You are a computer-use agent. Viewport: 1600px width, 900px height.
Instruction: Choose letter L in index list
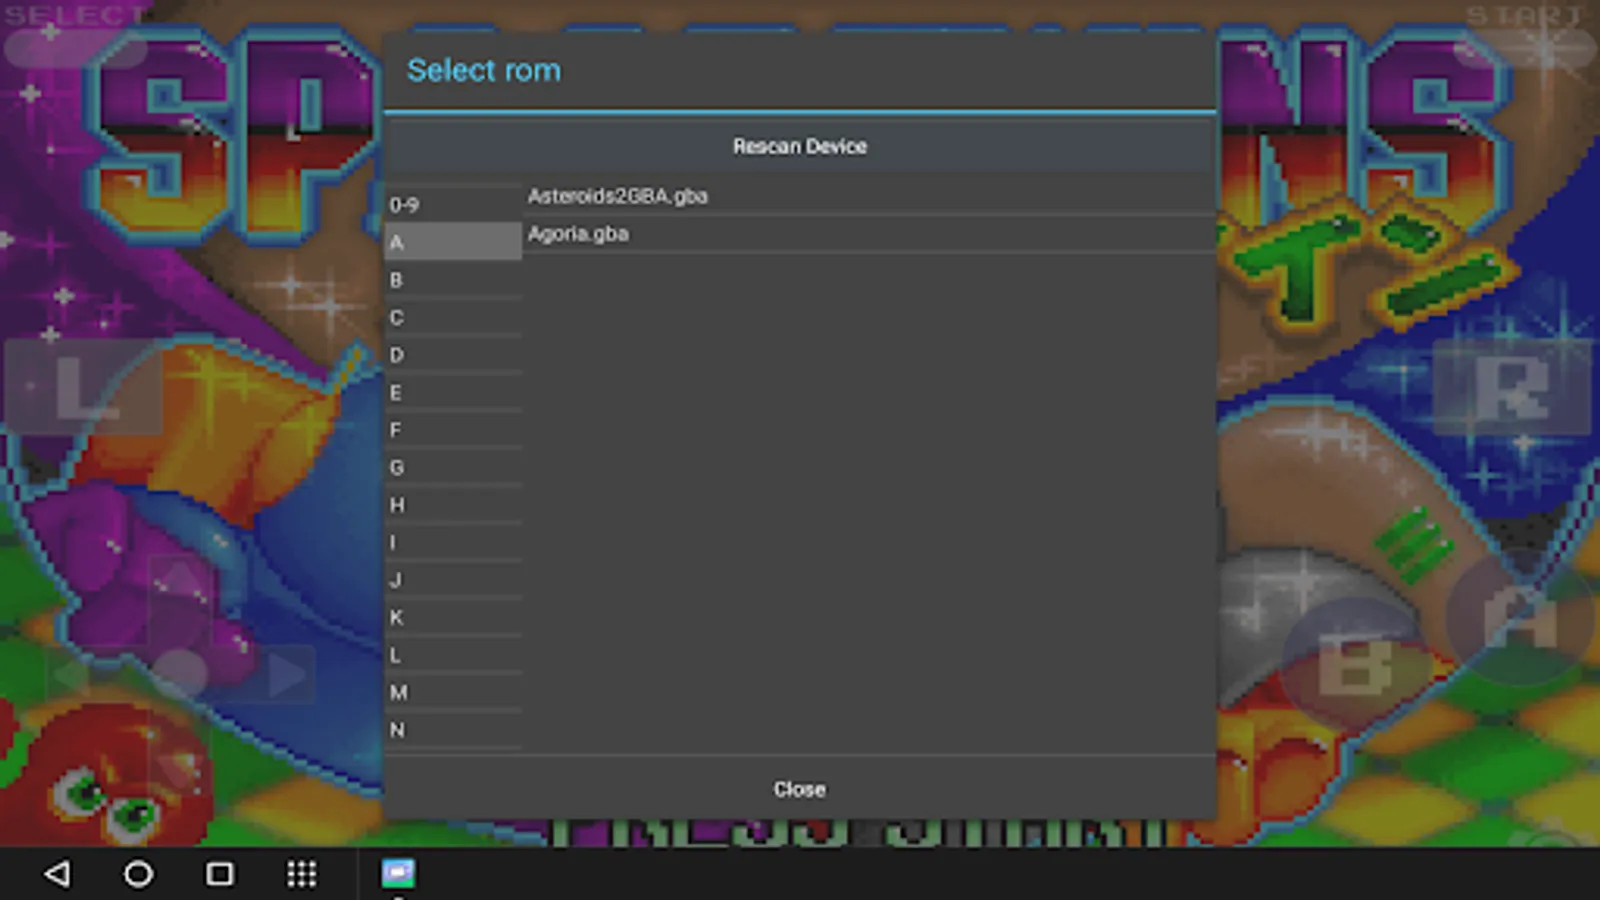click(x=453, y=655)
